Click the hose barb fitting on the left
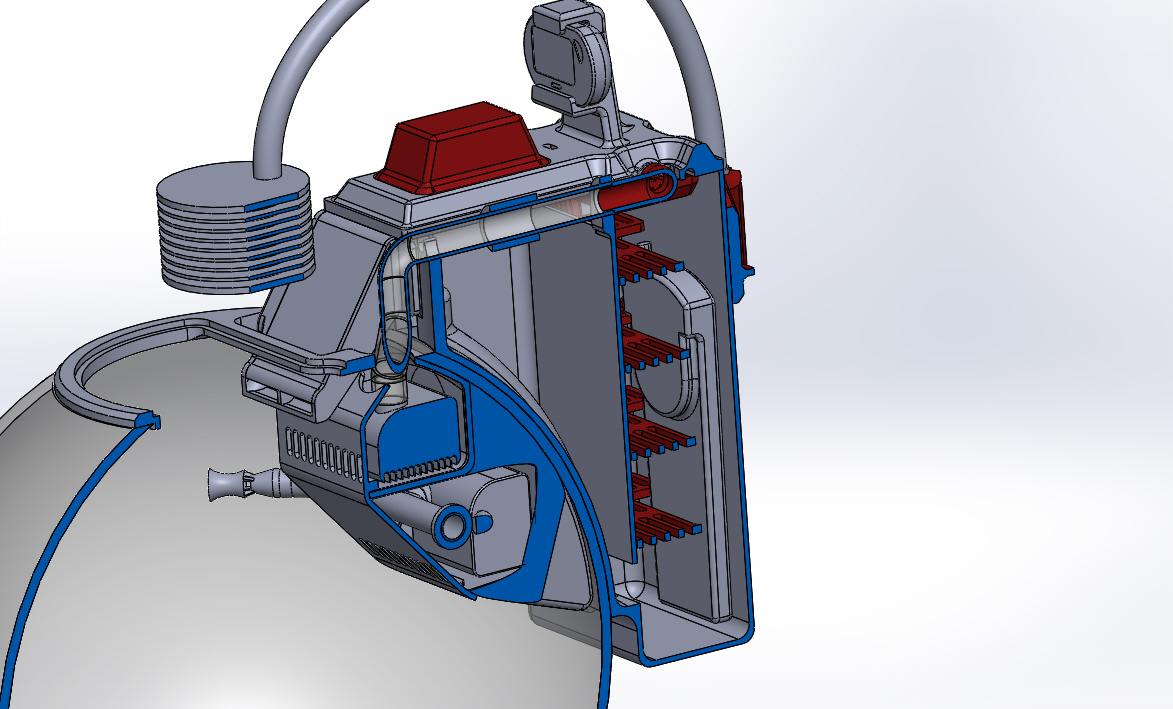Image resolution: width=1173 pixels, height=709 pixels. coord(232,485)
